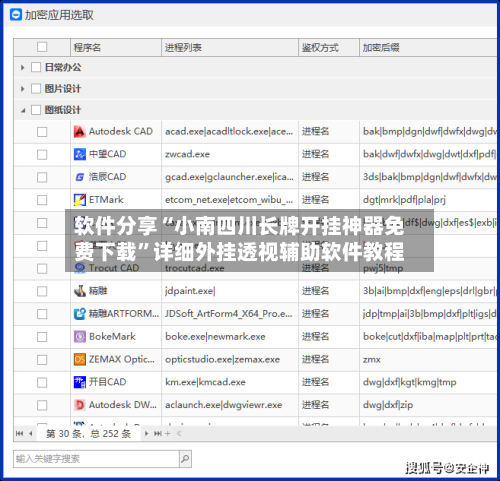Viewport: 500px width, 481px height.
Task: Click the 浩辰CAD program icon
Action: point(79,177)
